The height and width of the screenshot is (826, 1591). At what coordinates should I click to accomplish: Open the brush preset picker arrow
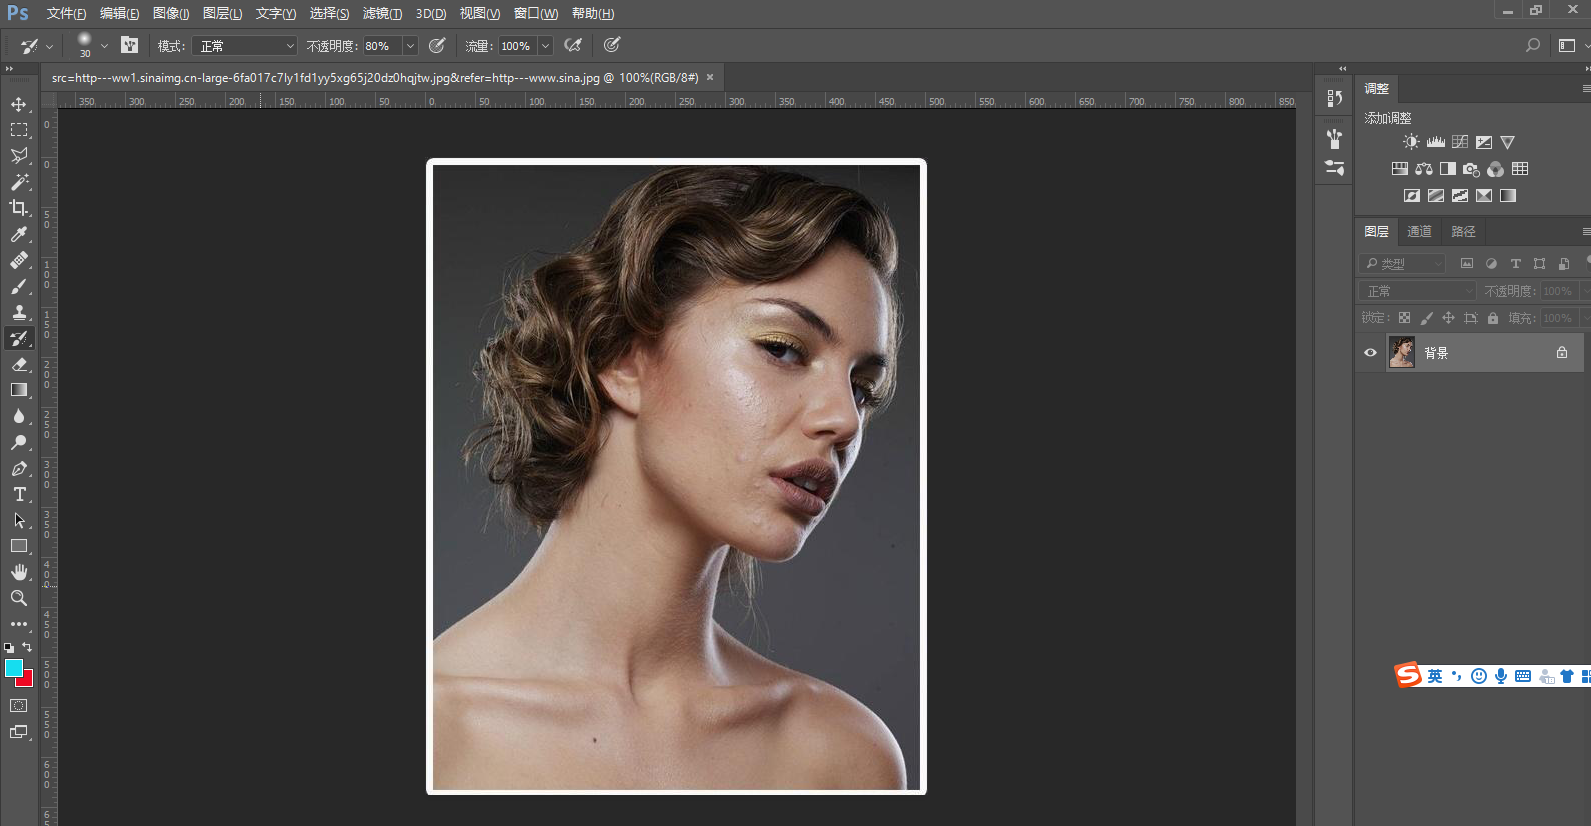pyautogui.click(x=104, y=46)
